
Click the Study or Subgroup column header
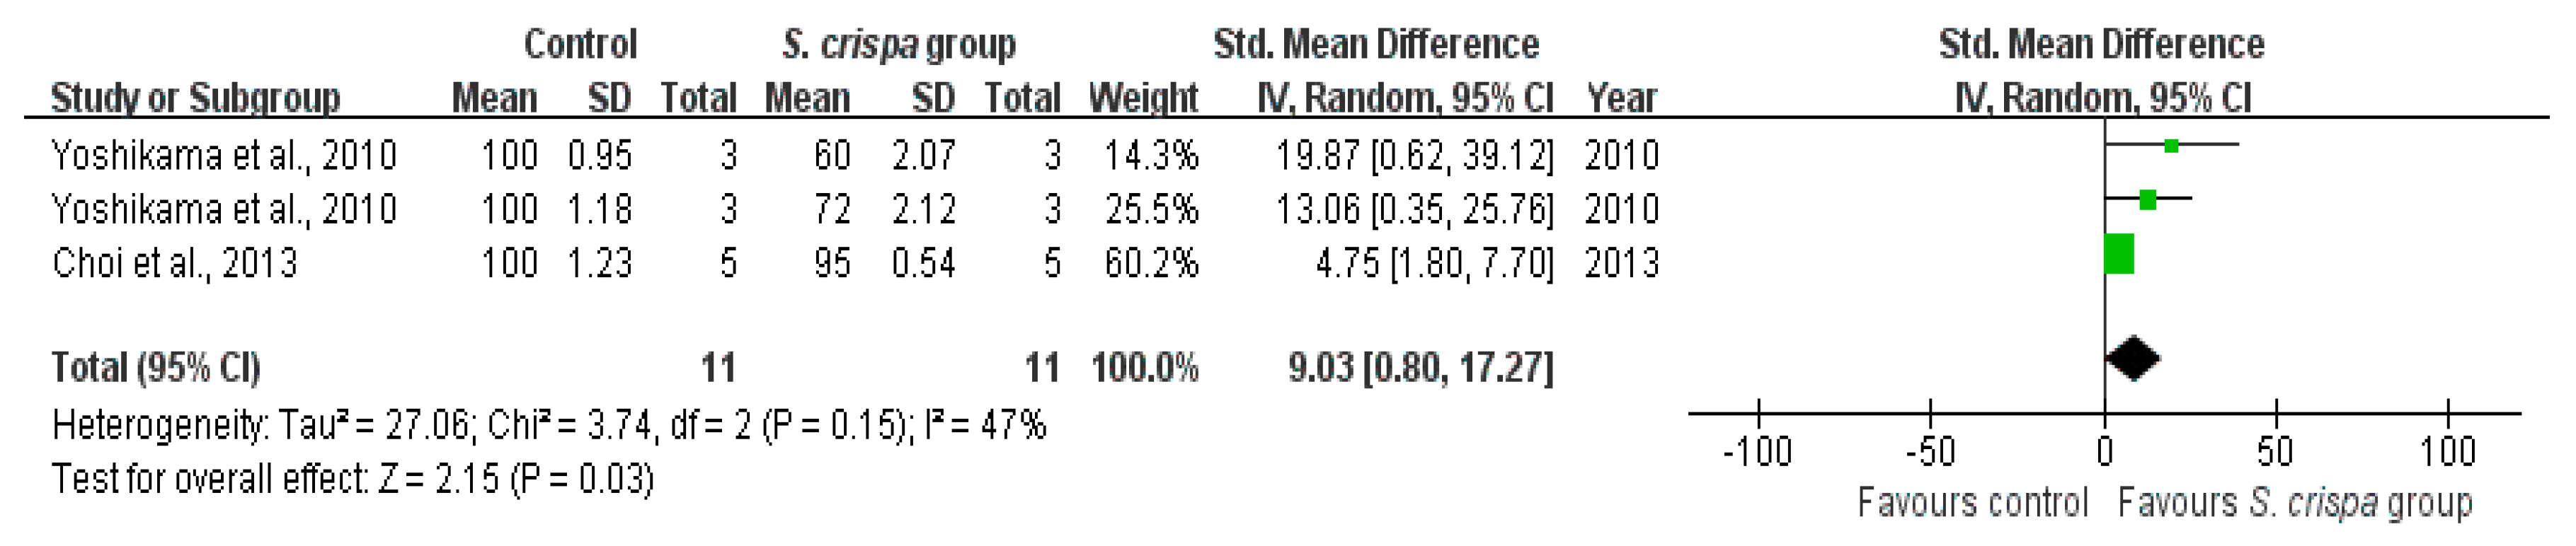point(195,98)
